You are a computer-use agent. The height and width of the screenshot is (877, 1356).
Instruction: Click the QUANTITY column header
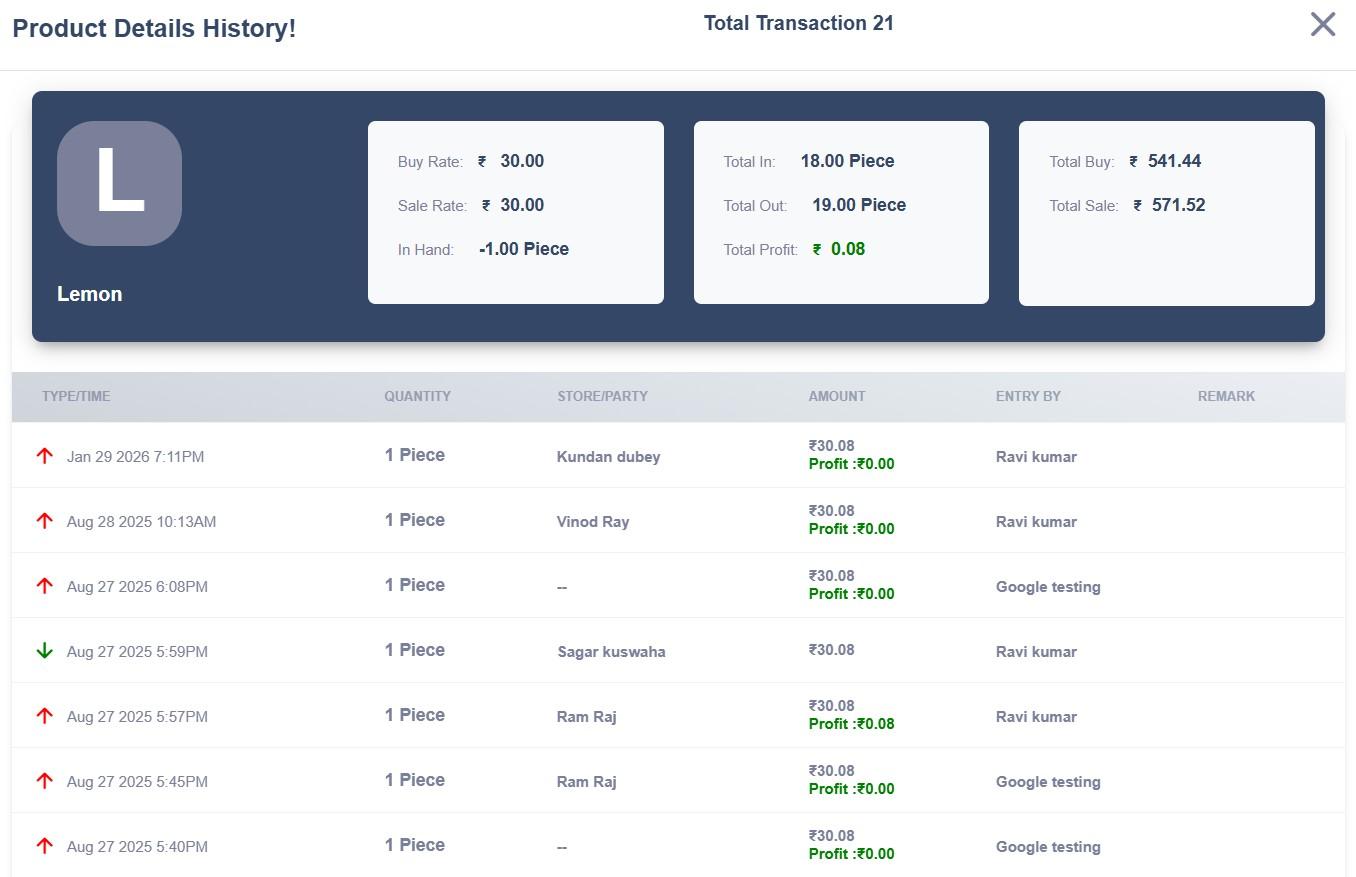417,396
